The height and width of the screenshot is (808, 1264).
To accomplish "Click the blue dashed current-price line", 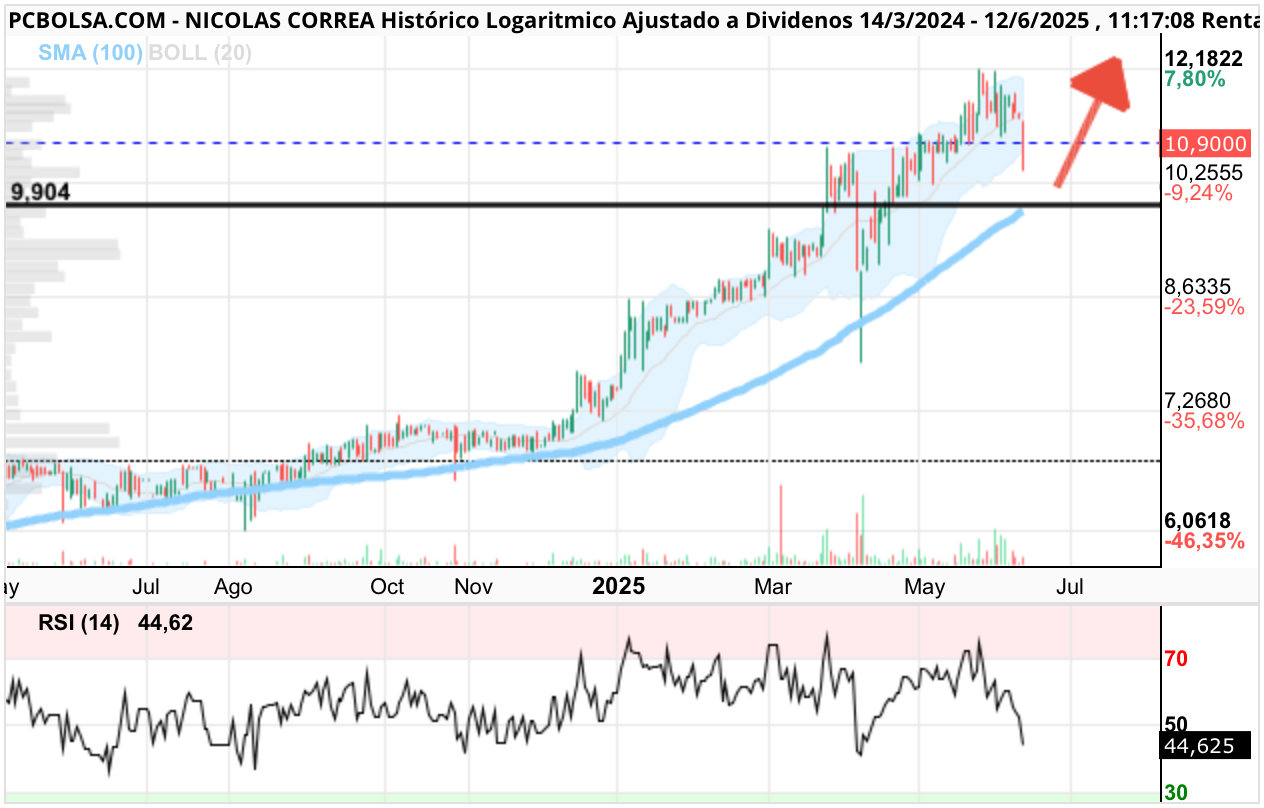I will [x=583, y=143].
